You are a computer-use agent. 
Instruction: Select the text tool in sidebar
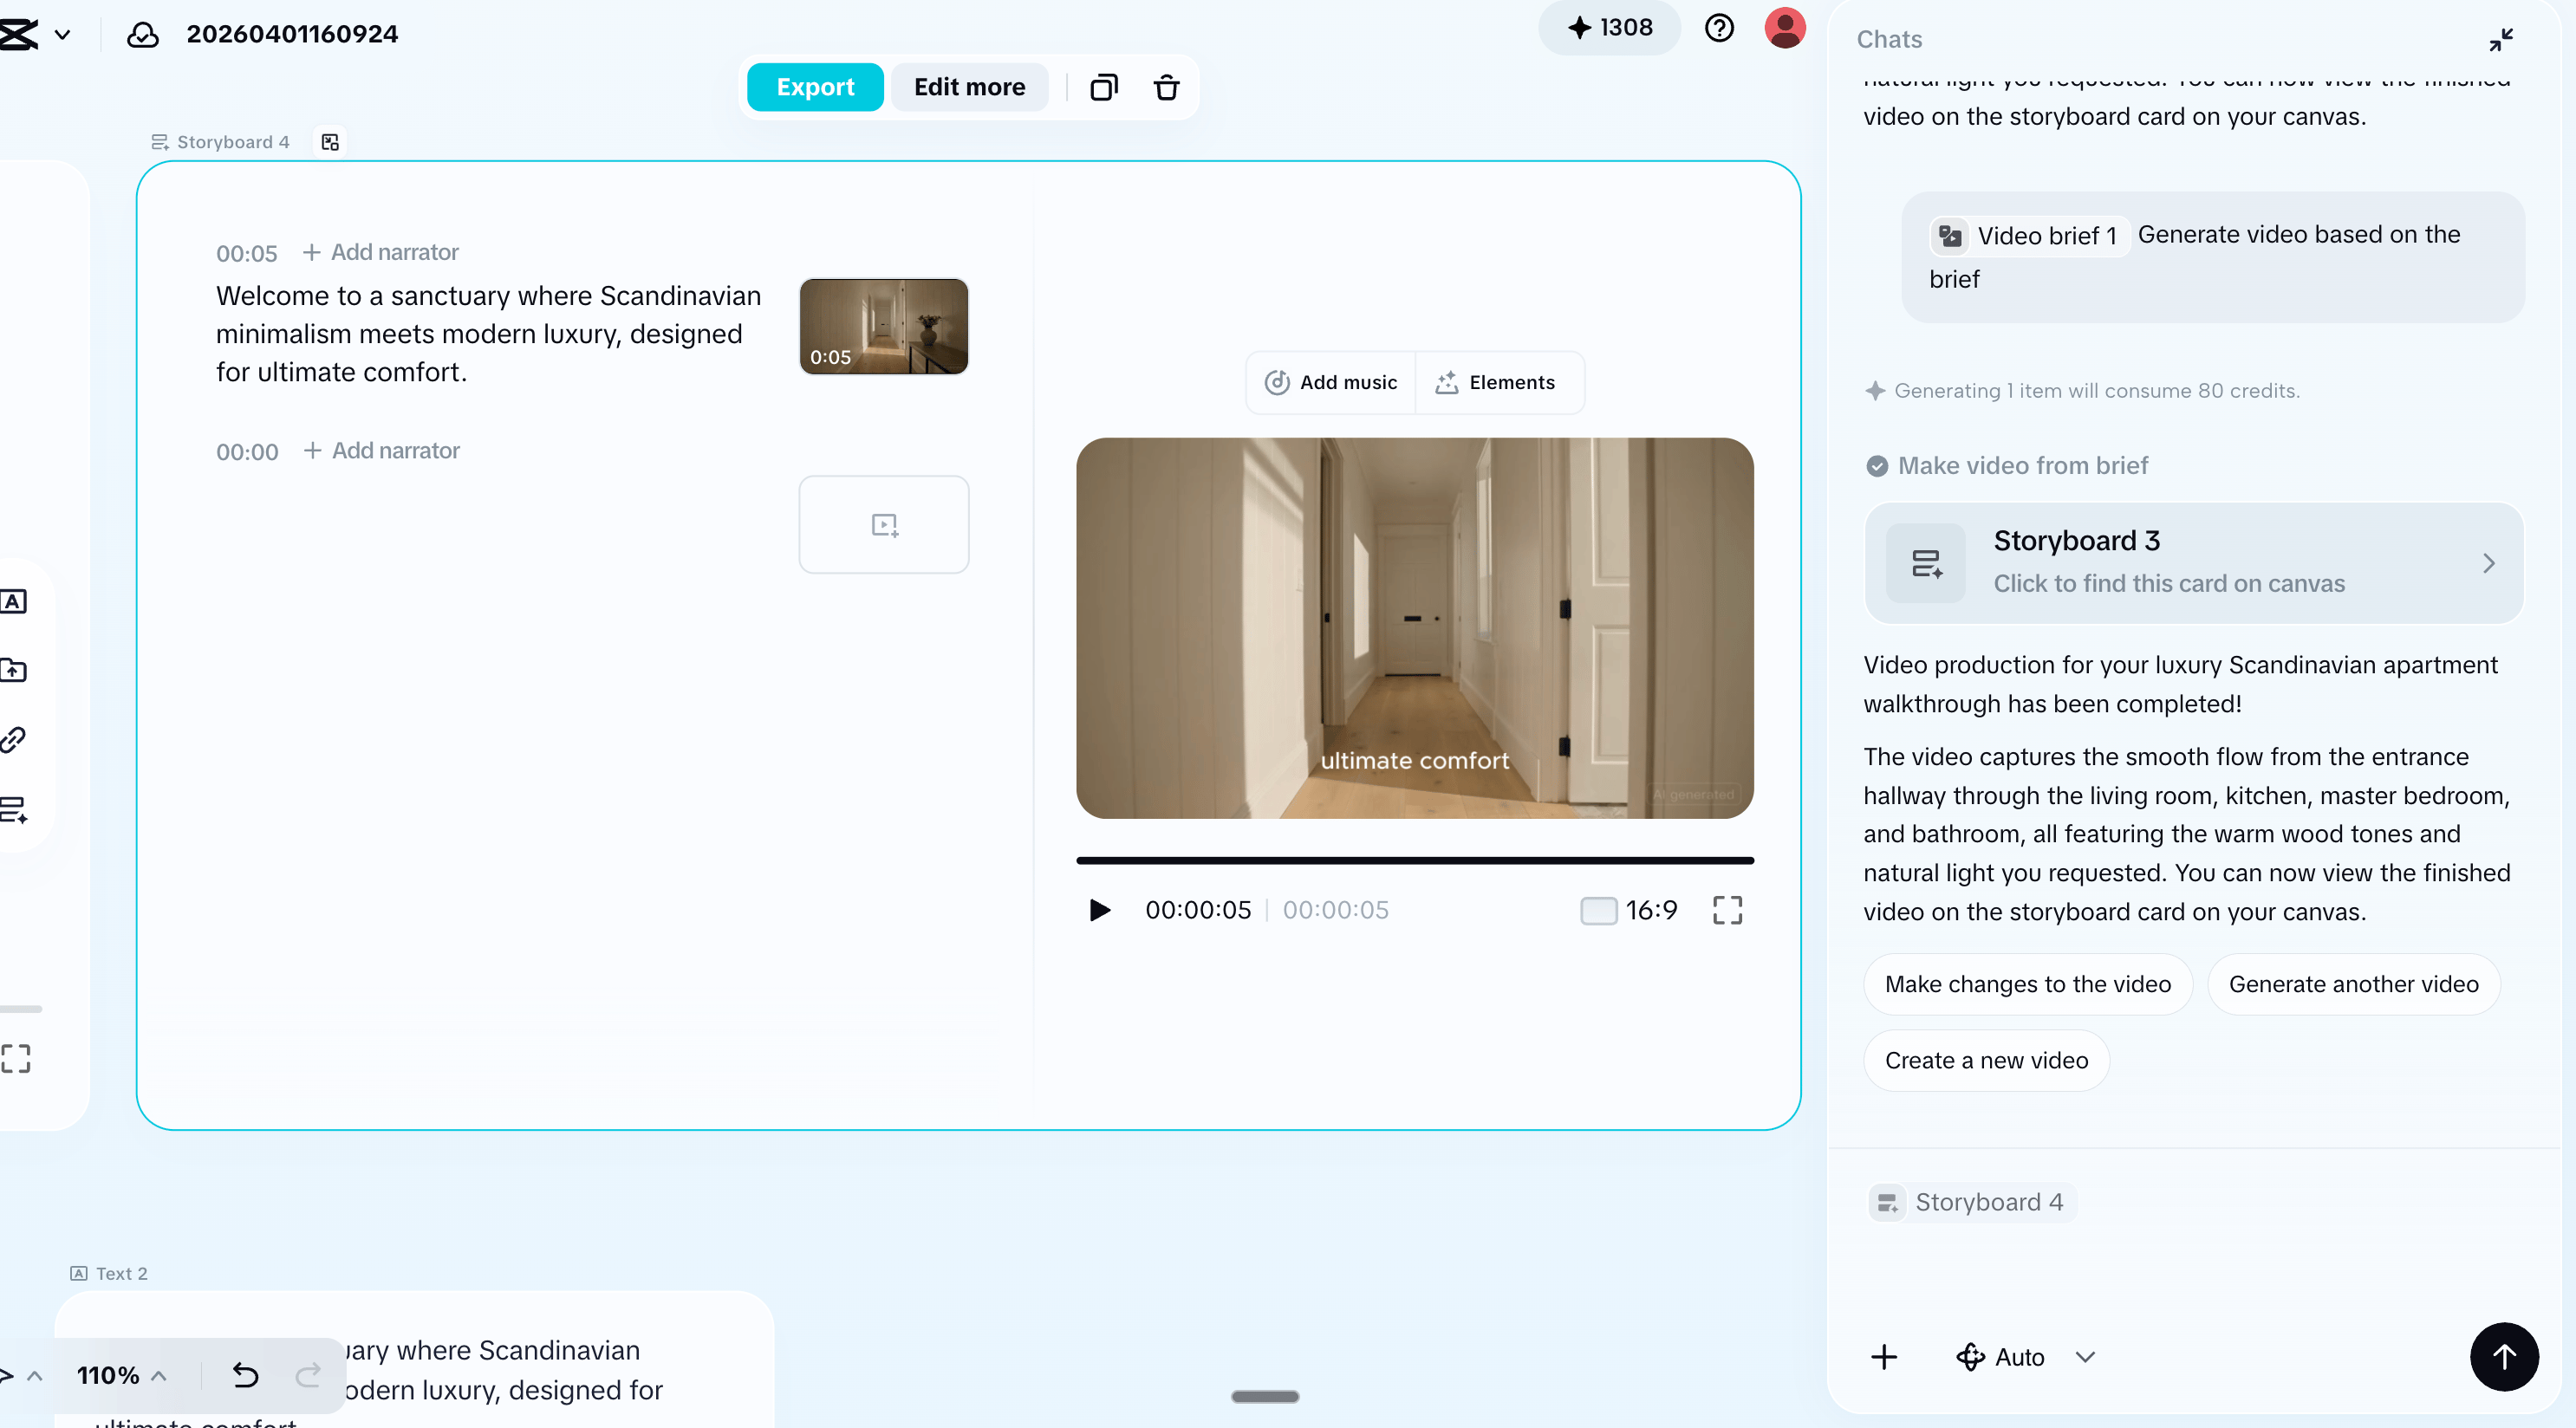[14, 601]
